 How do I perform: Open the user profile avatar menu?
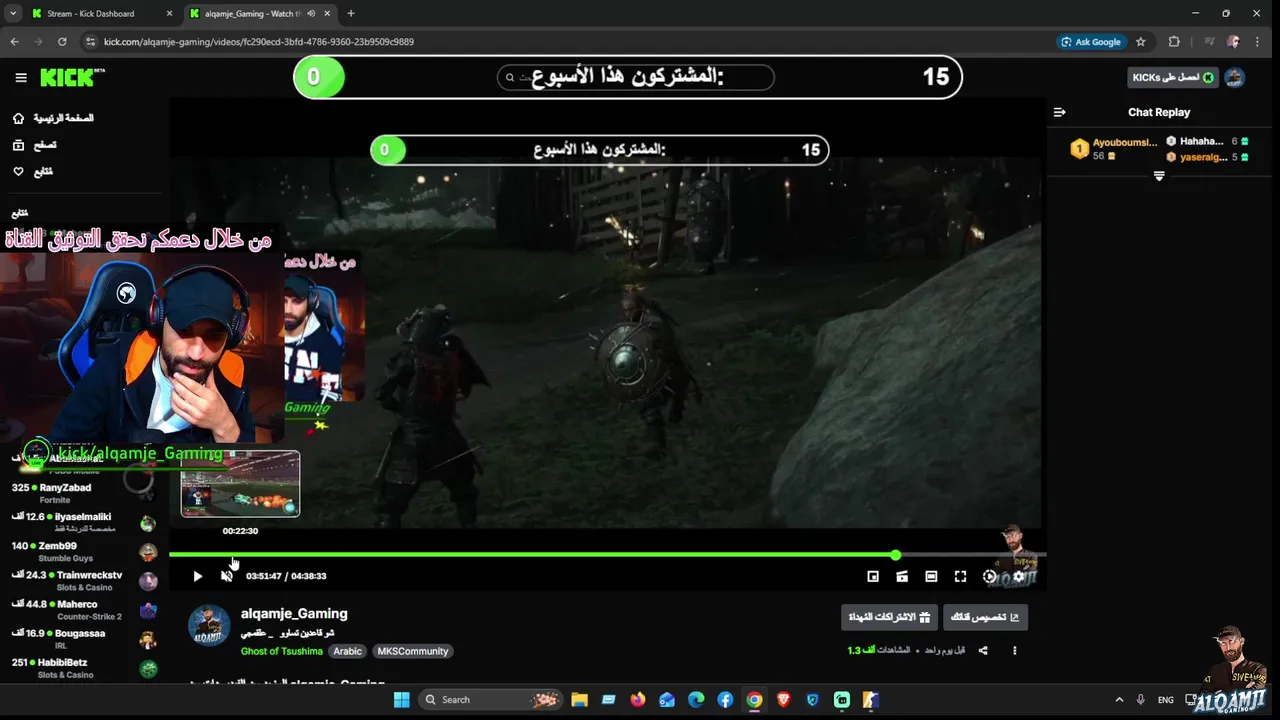pyautogui.click(x=1235, y=78)
